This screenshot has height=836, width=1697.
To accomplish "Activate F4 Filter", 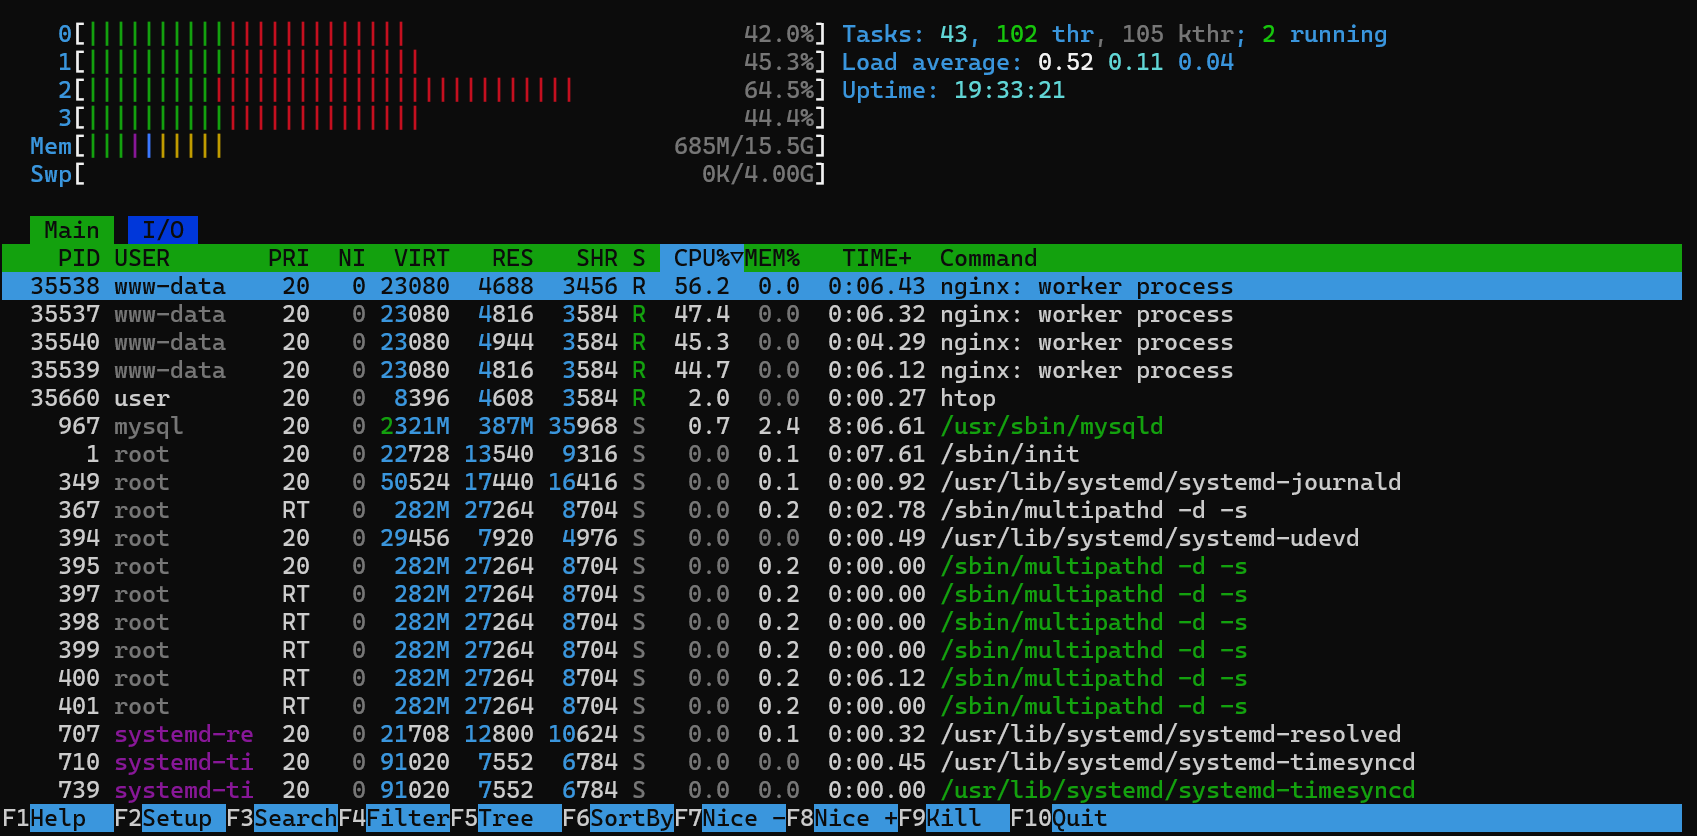I will coord(394,818).
